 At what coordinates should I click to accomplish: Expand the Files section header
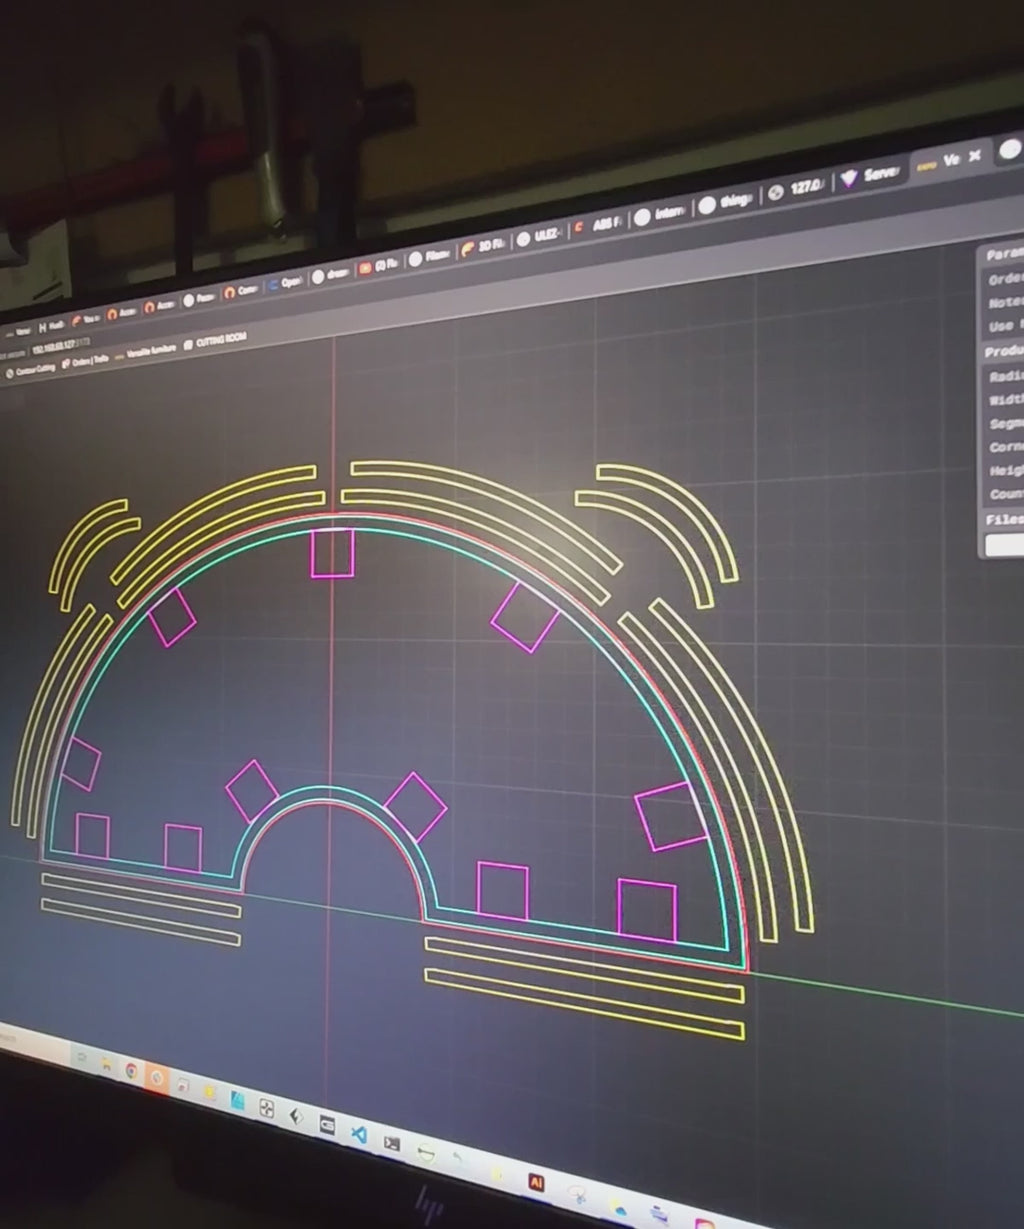[x=1003, y=519]
